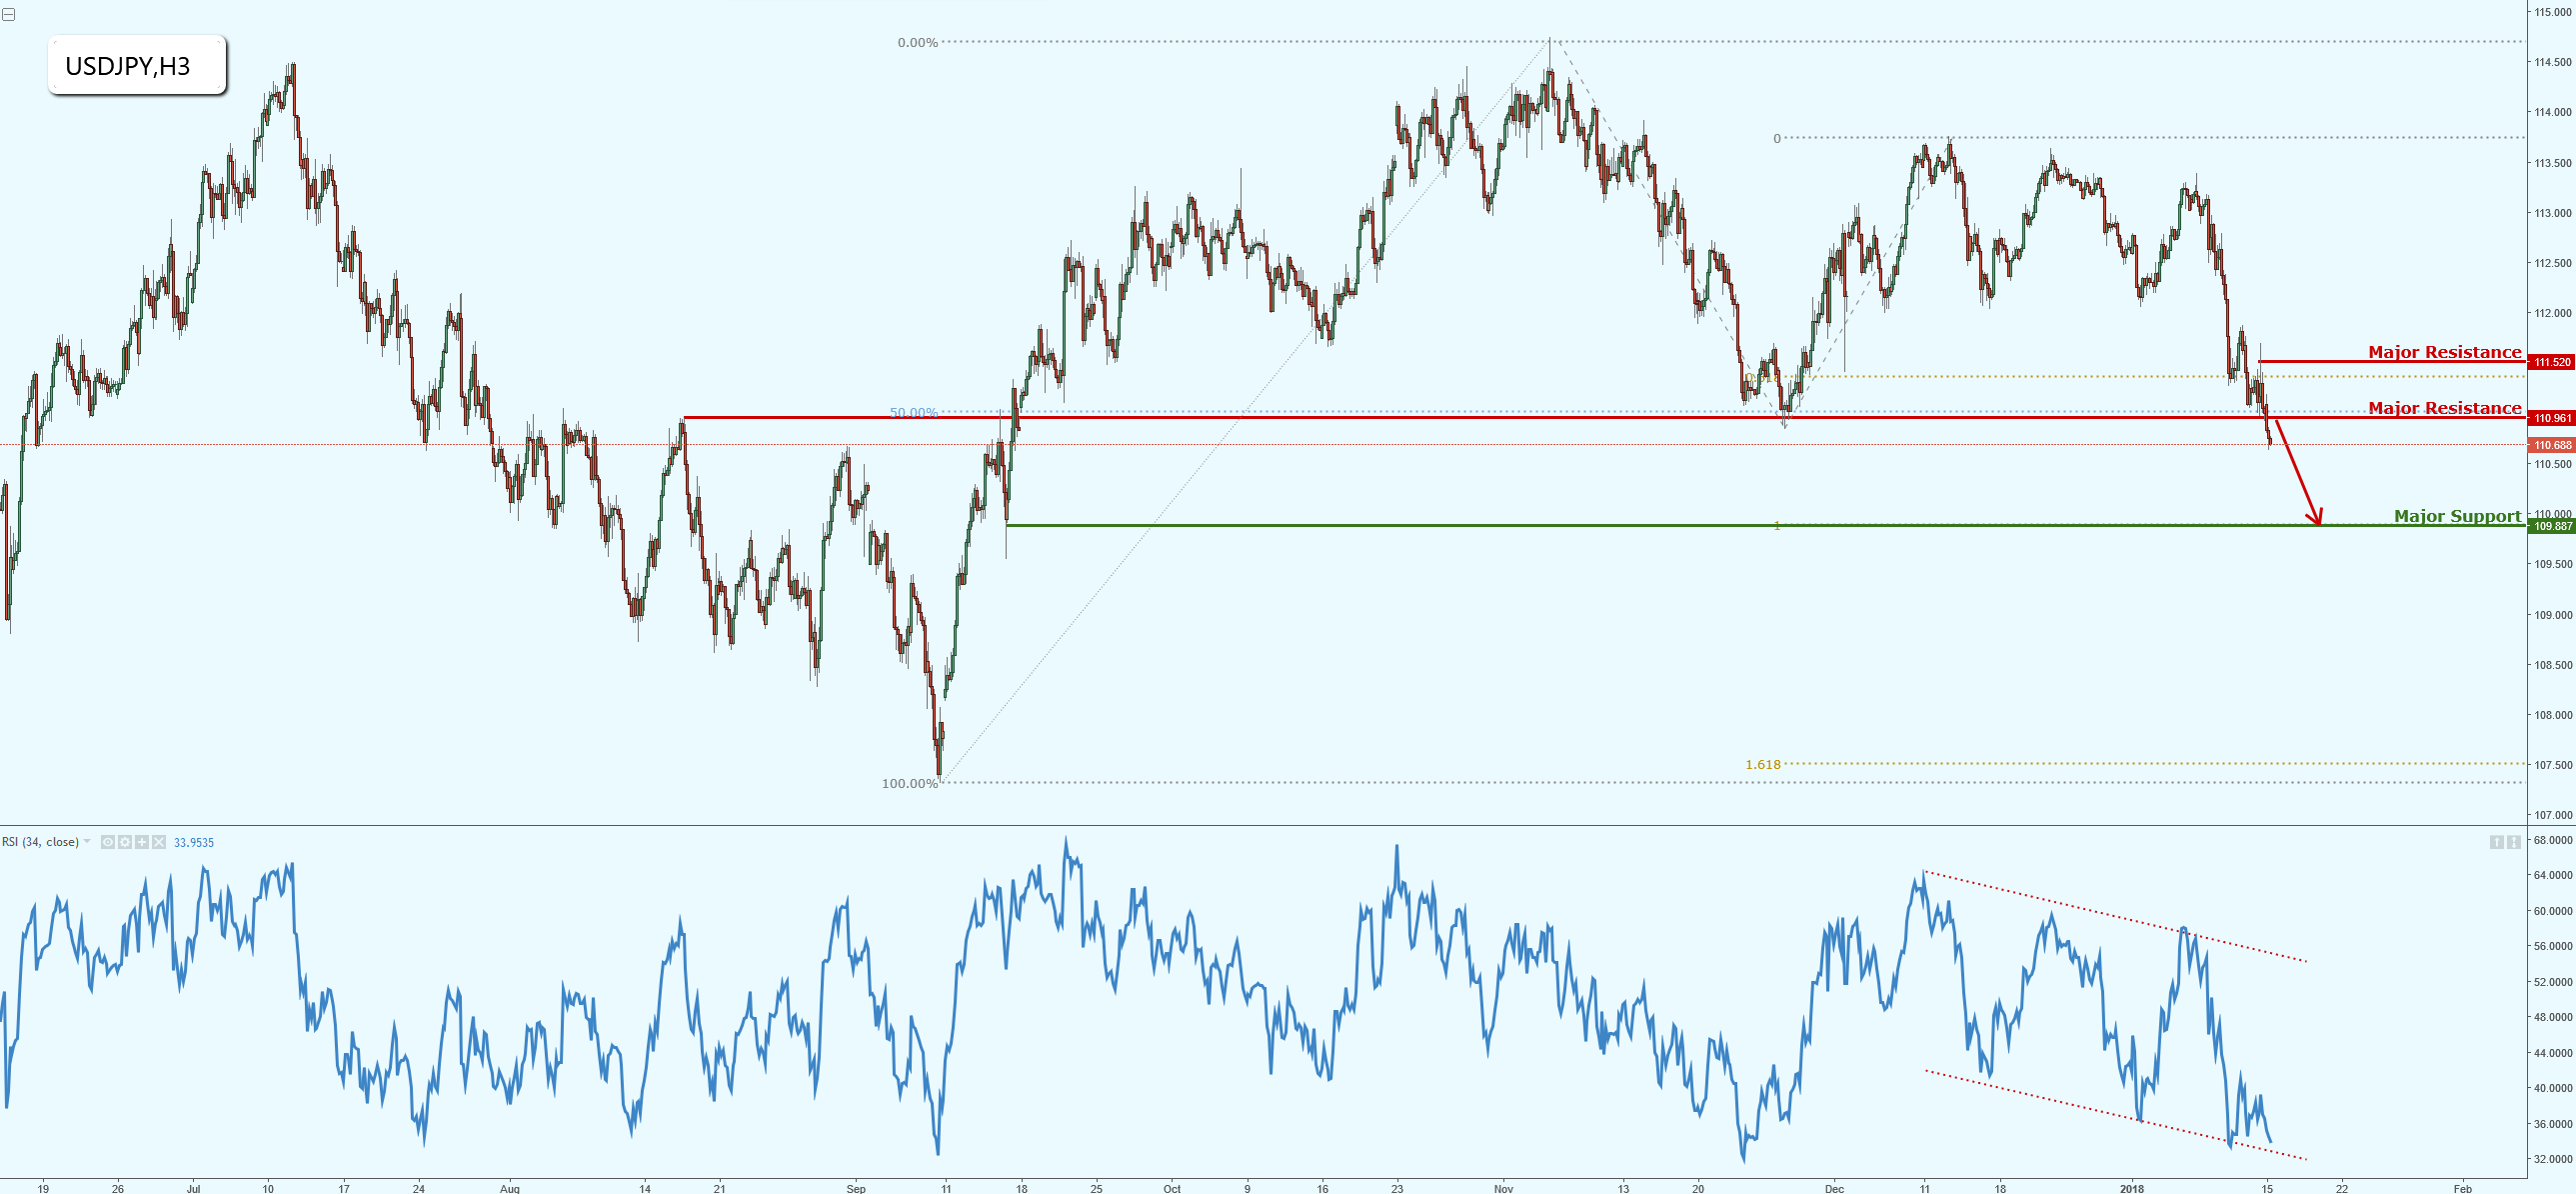Select the Fibonacci 0.00% level label
2576x1194 pixels.
click(917, 42)
